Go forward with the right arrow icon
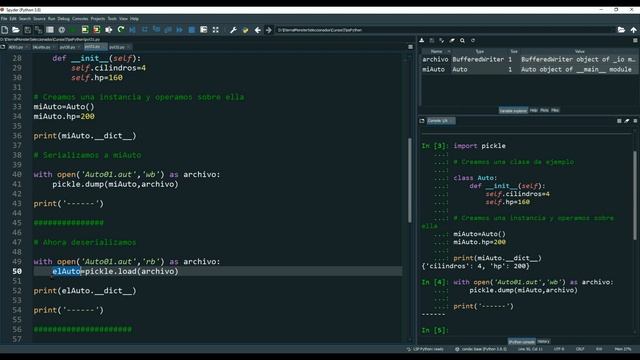This screenshot has width=640, height=360. point(269,30)
